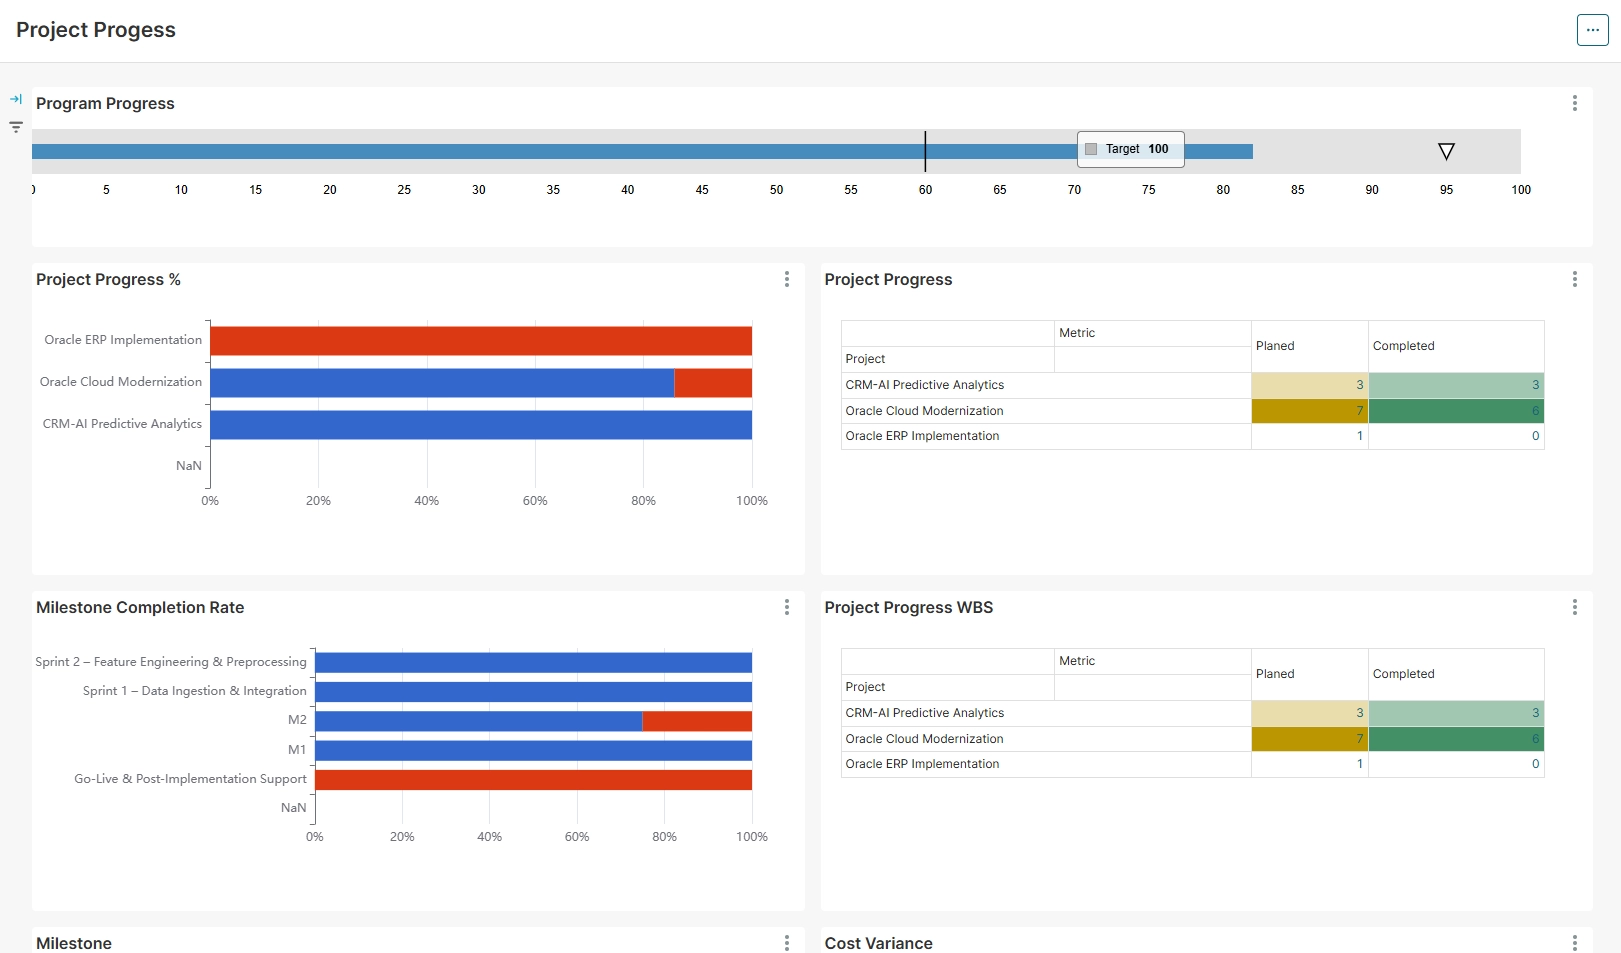Click Oracle ERP Implementation row in WBS table

[x=922, y=764]
